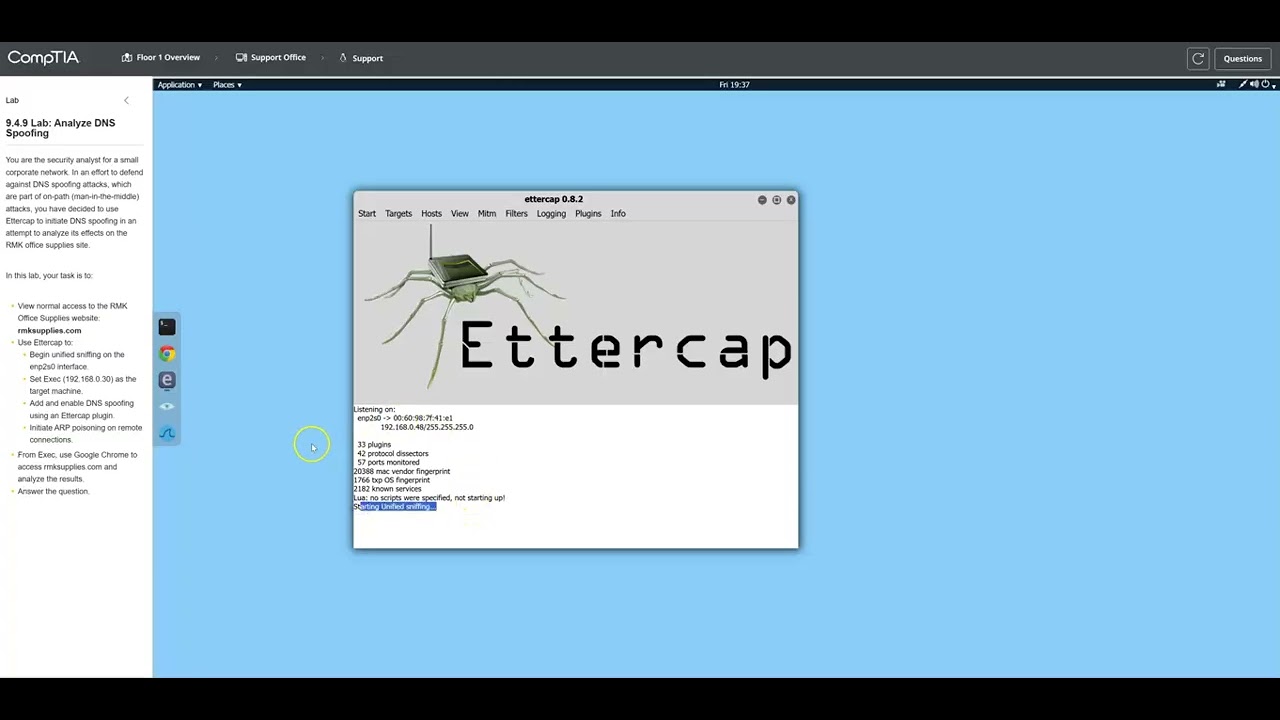Click the '57 ports monitored' log line

388,463
